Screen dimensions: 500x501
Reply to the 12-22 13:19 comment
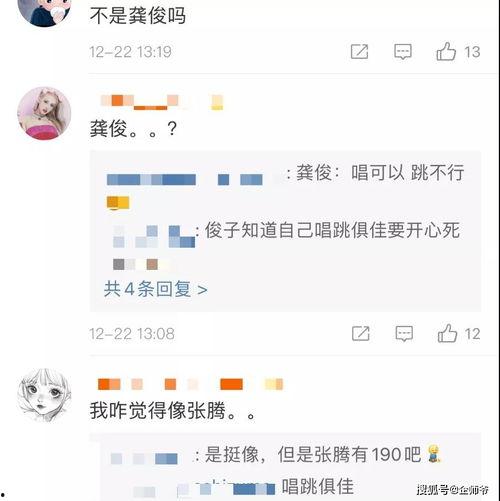point(403,52)
